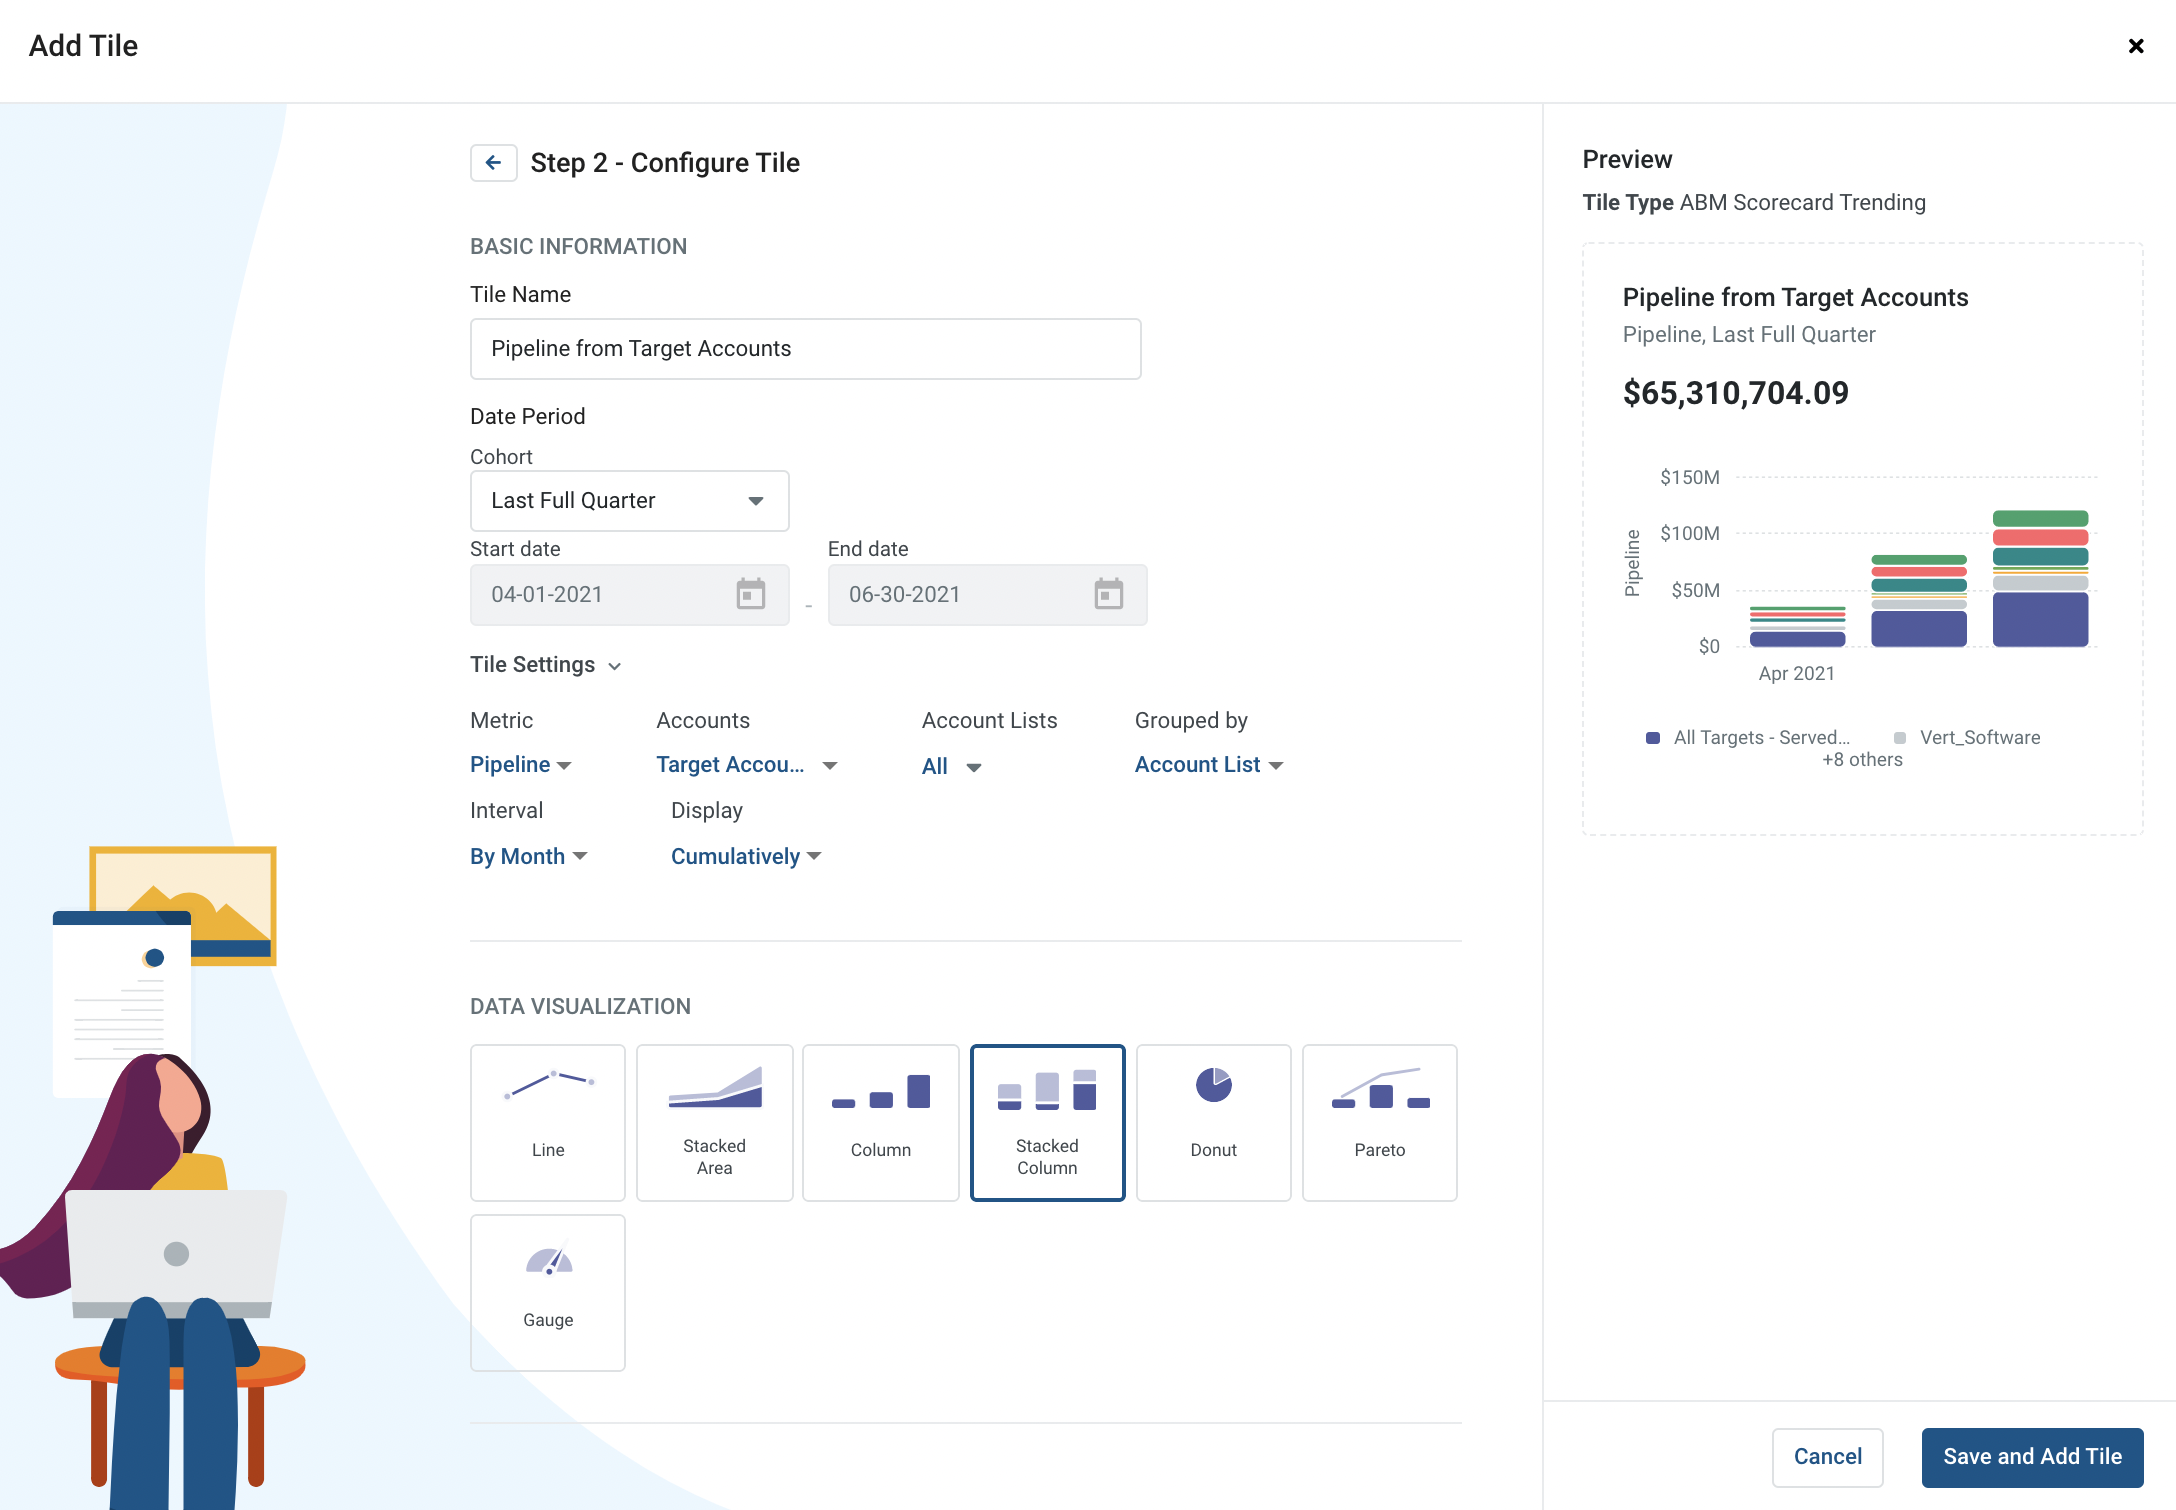Screen dimensions: 2176x1510
Task: Open the By Month interval dropdown
Action: click(529, 857)
